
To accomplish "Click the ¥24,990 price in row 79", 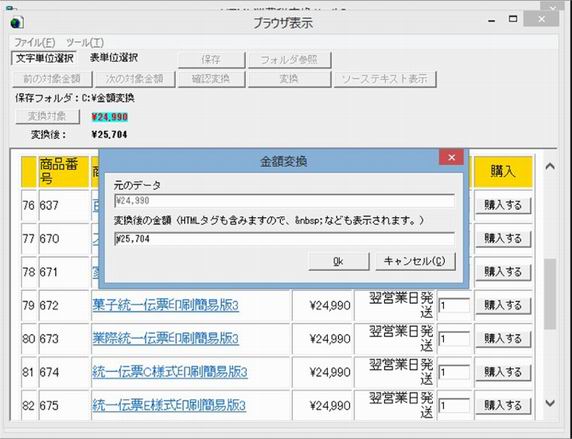I will [x=330, y=305].
